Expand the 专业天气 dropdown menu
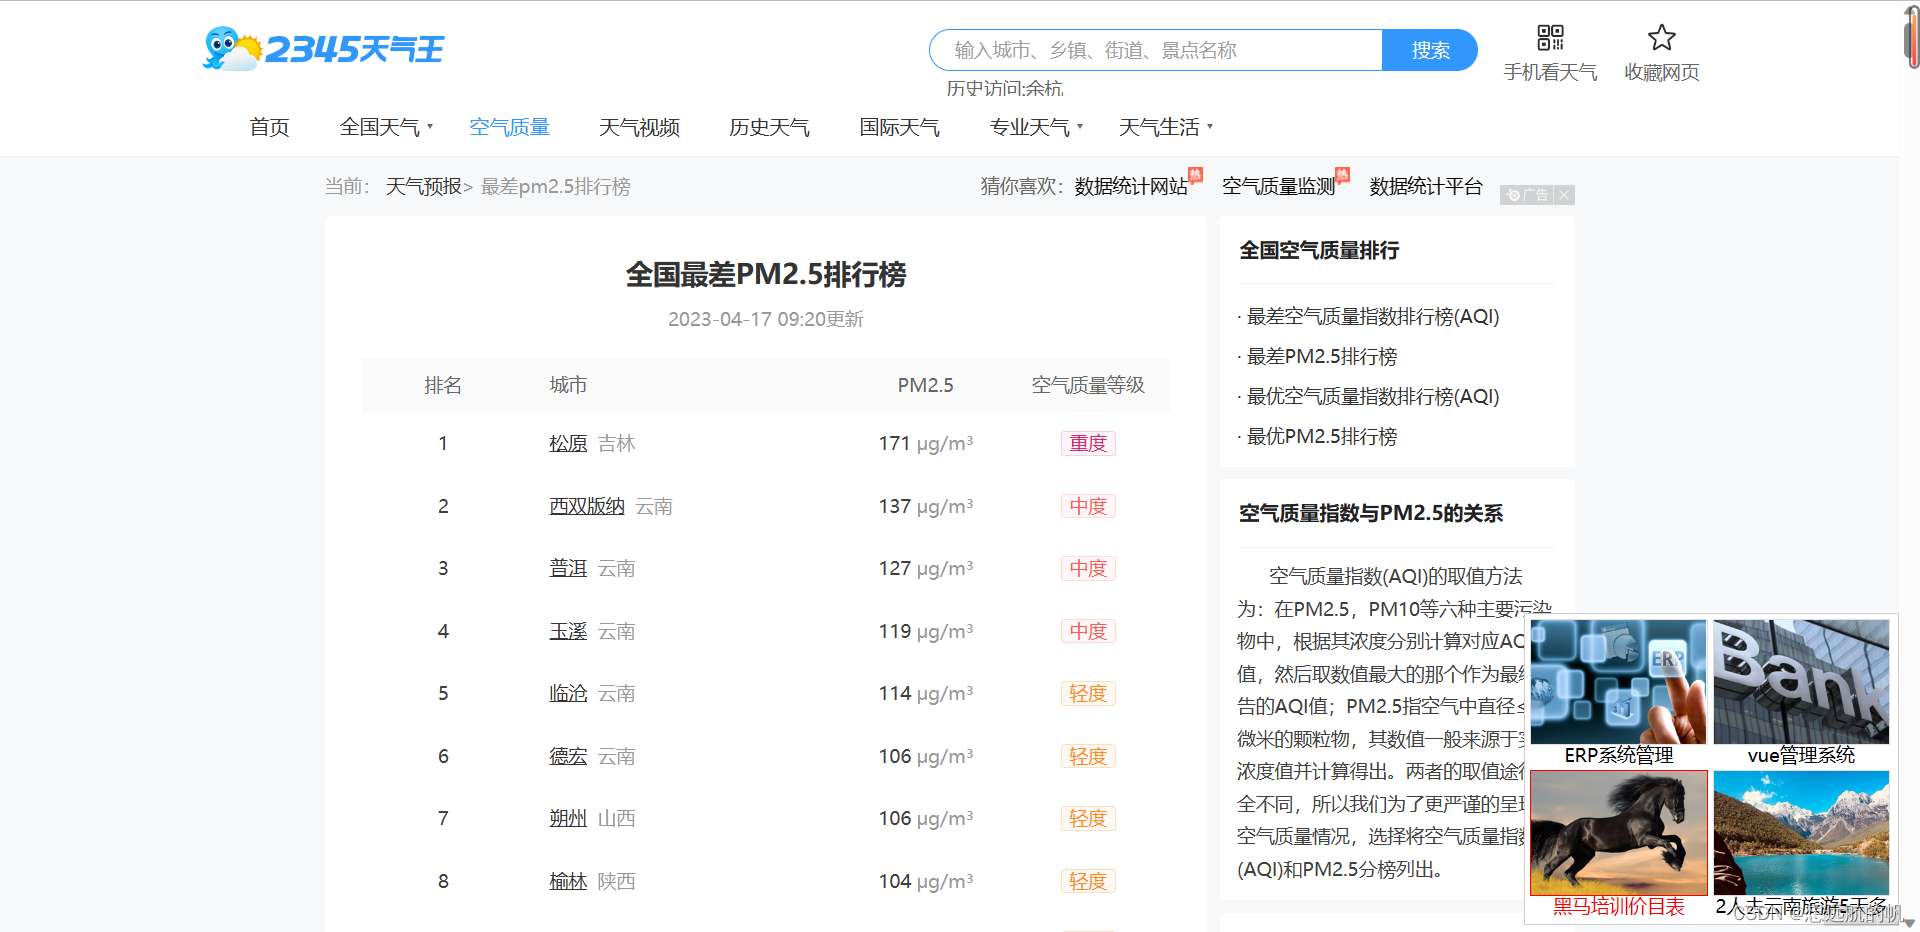The height and width of the screenshot is (932, 1920). (x=1036, y=127)
